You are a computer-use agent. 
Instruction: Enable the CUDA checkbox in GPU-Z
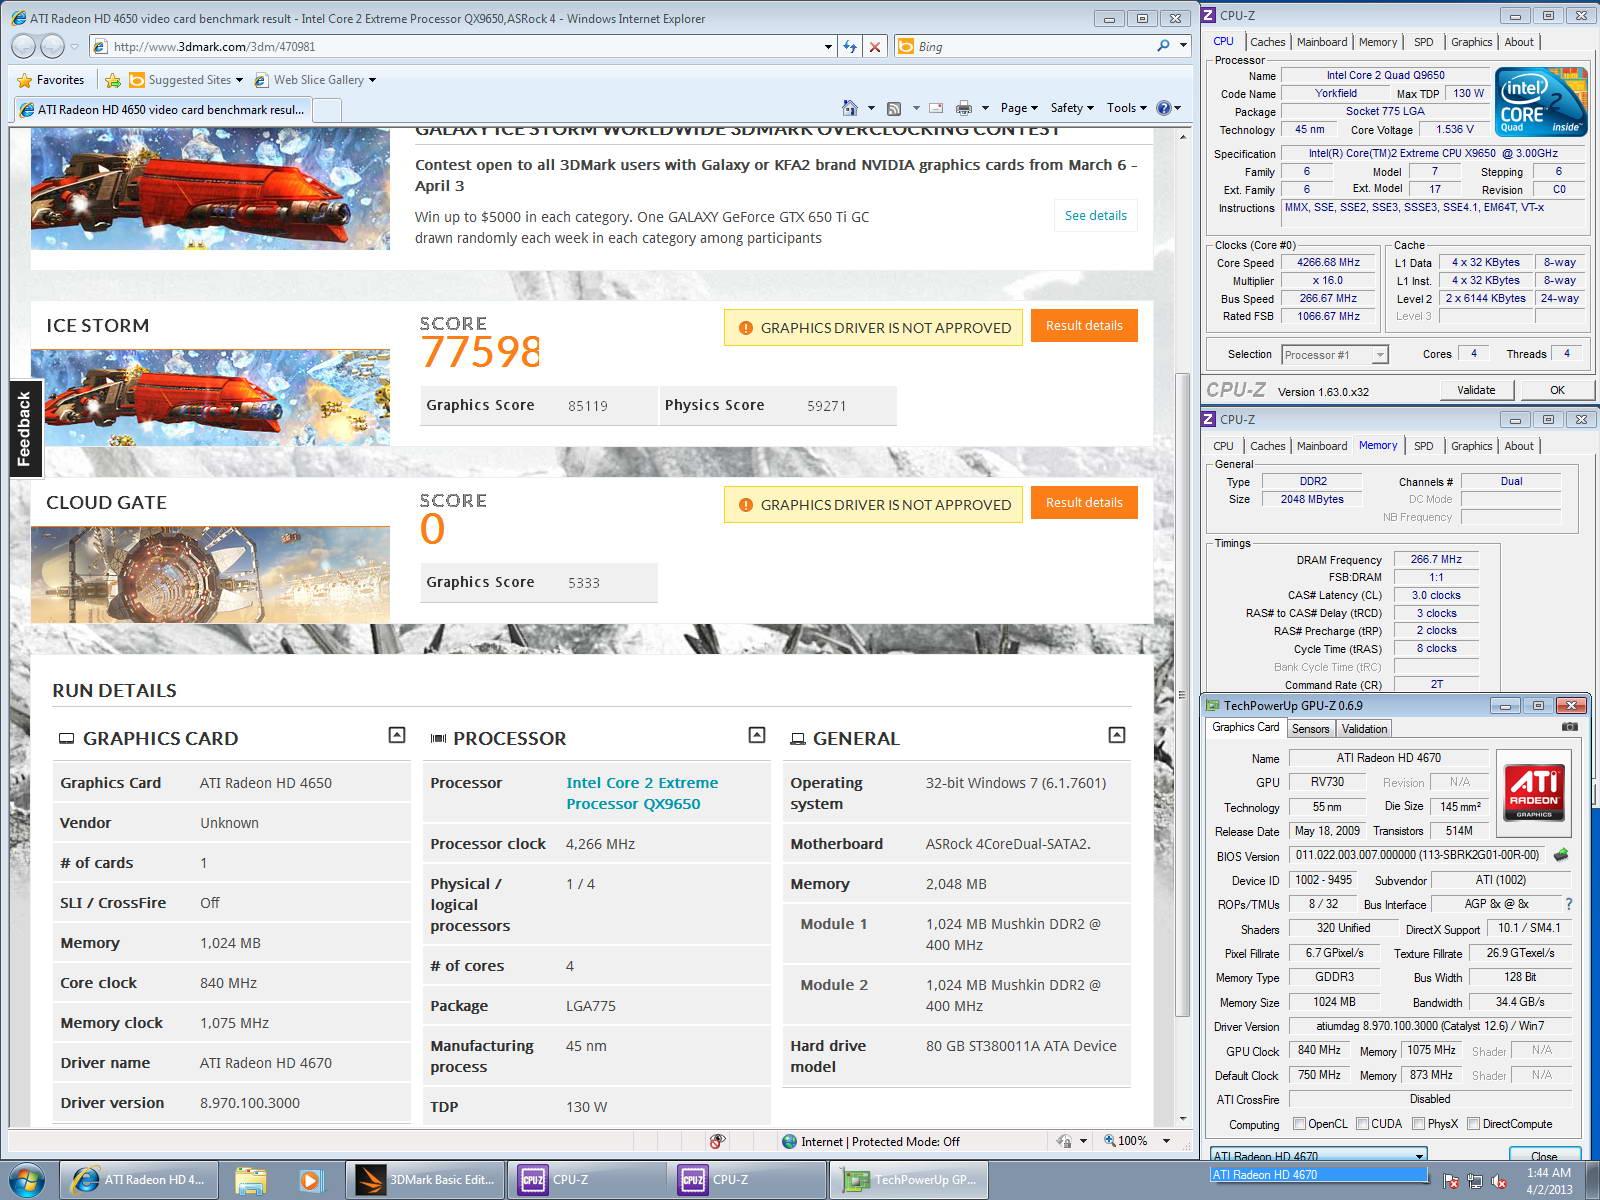[x=1362, y=1124]
